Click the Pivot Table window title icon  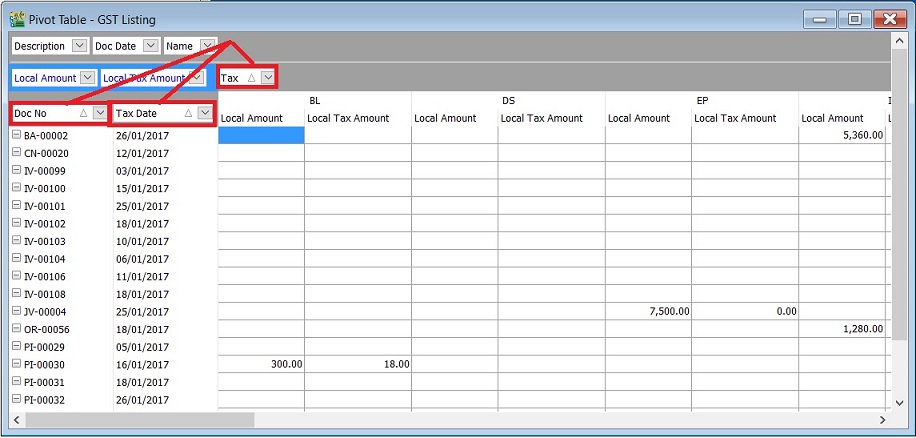[x=16, y=19]
